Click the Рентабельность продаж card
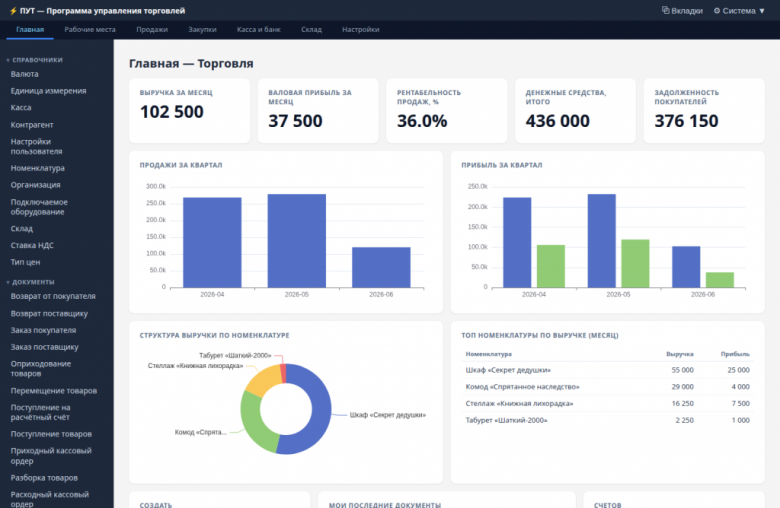The width and height of the screenshot is (780, 508). tap(447, 110)
